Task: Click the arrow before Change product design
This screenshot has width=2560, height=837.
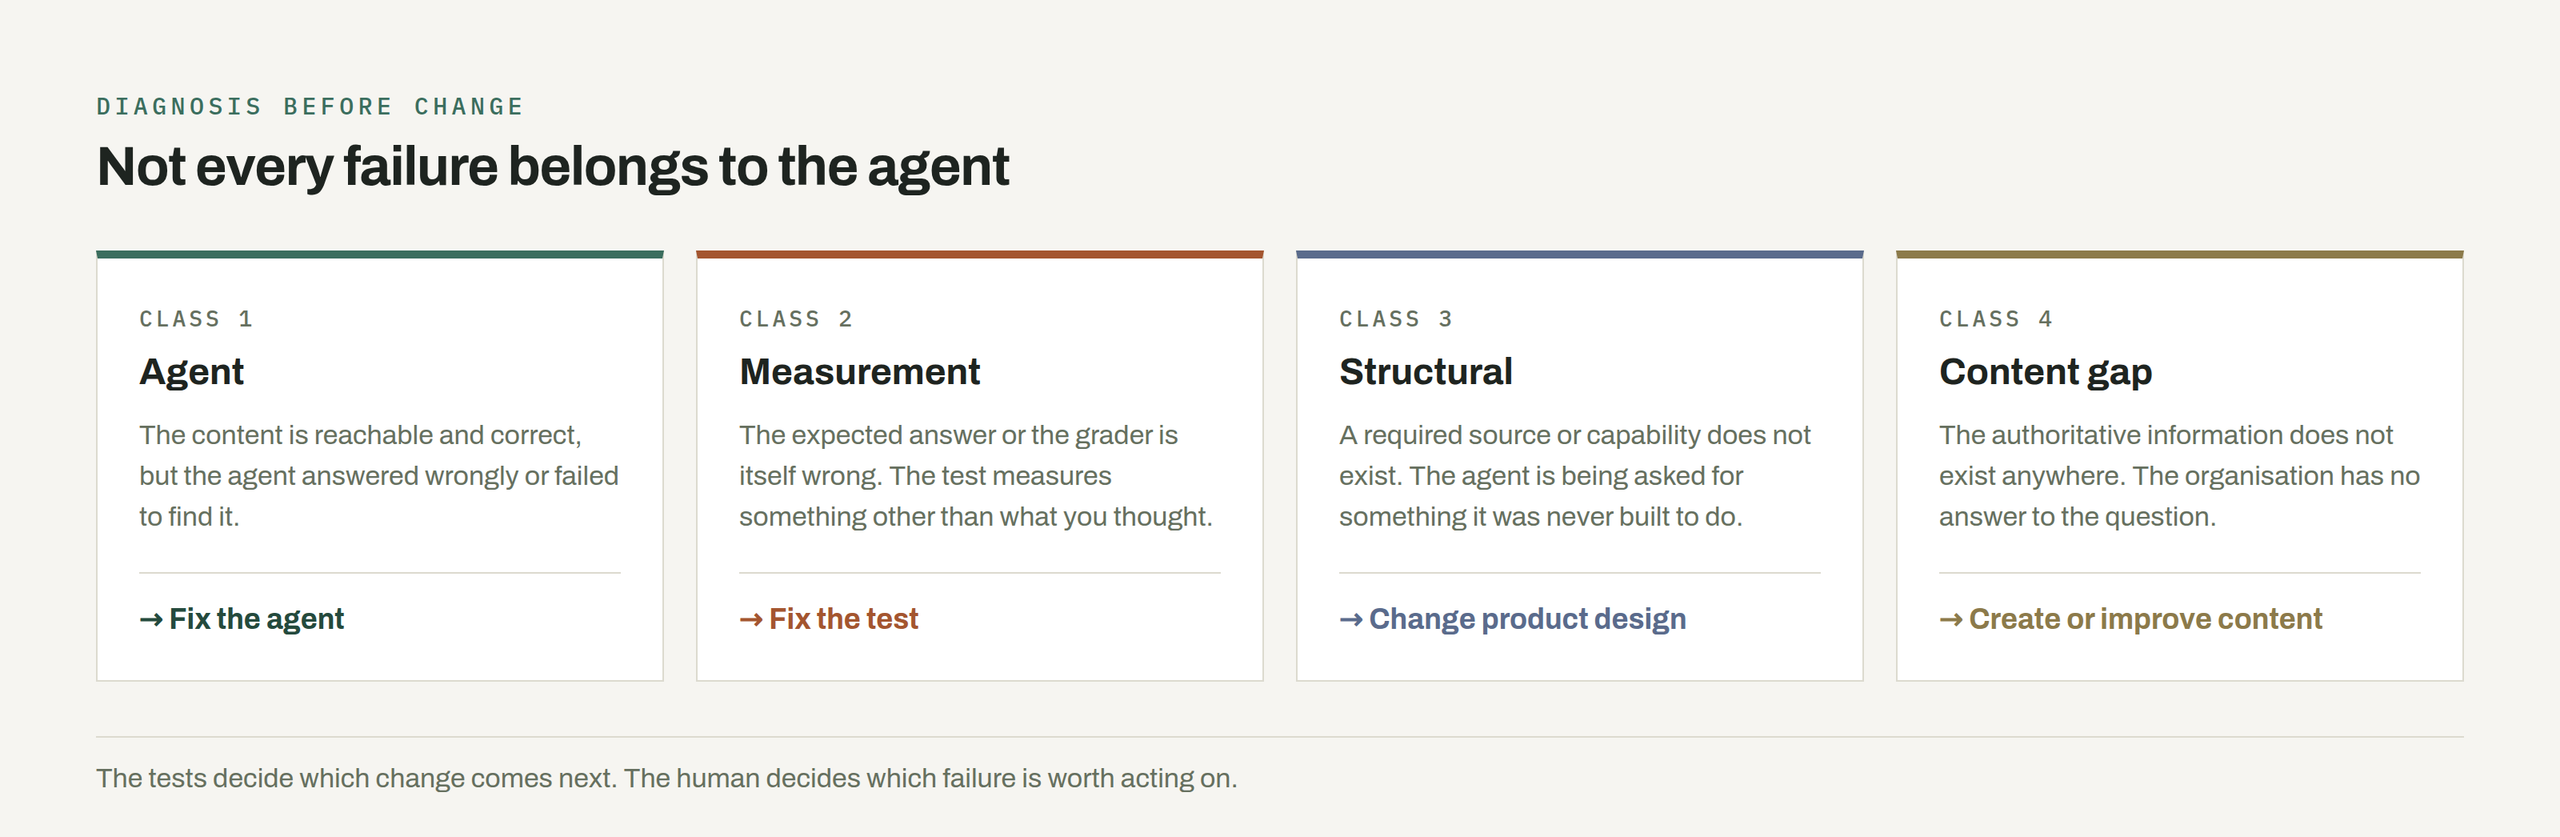Action: pos(1351,620)
